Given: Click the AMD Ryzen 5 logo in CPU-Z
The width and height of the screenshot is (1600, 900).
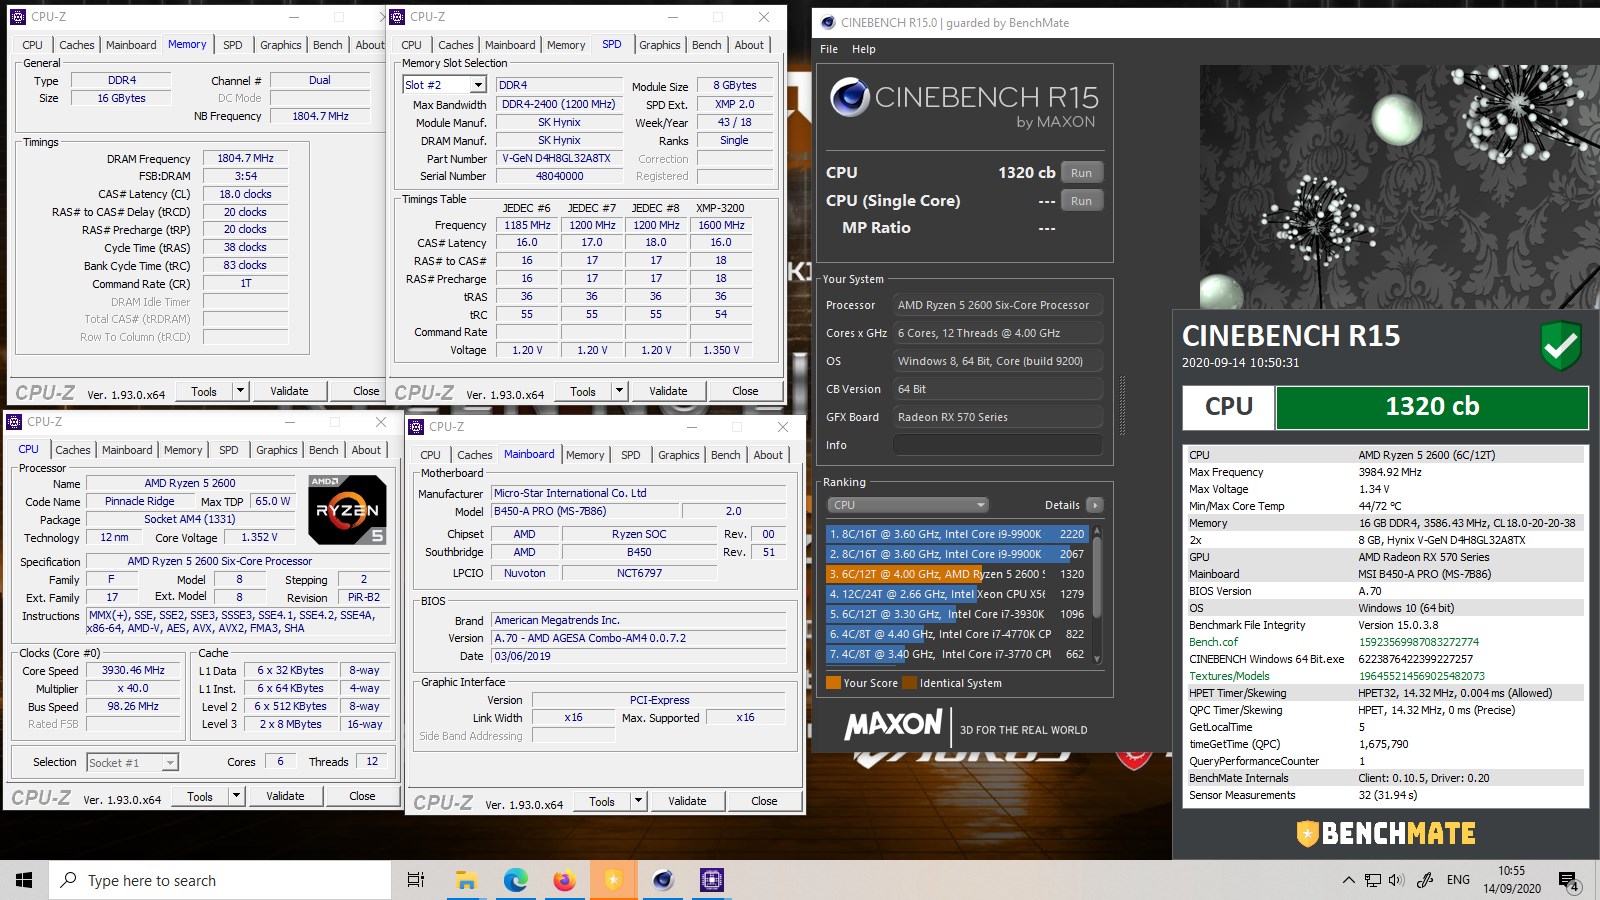Looking at the screenshot, I should 347,509.
